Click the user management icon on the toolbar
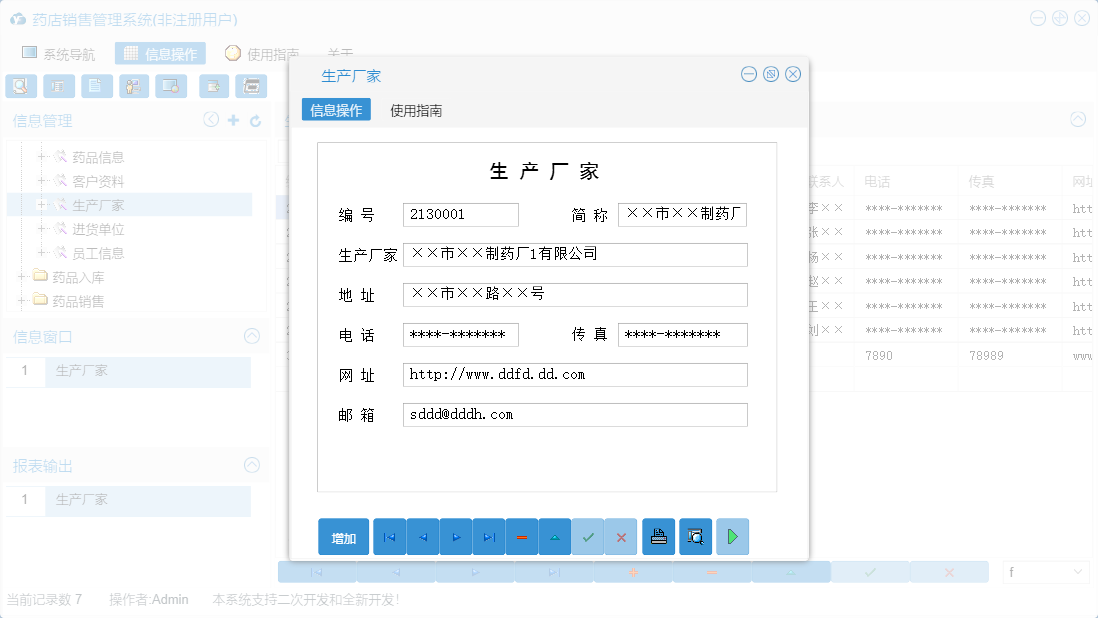The width and height of the screenshot is (1098, 618). 133,86
